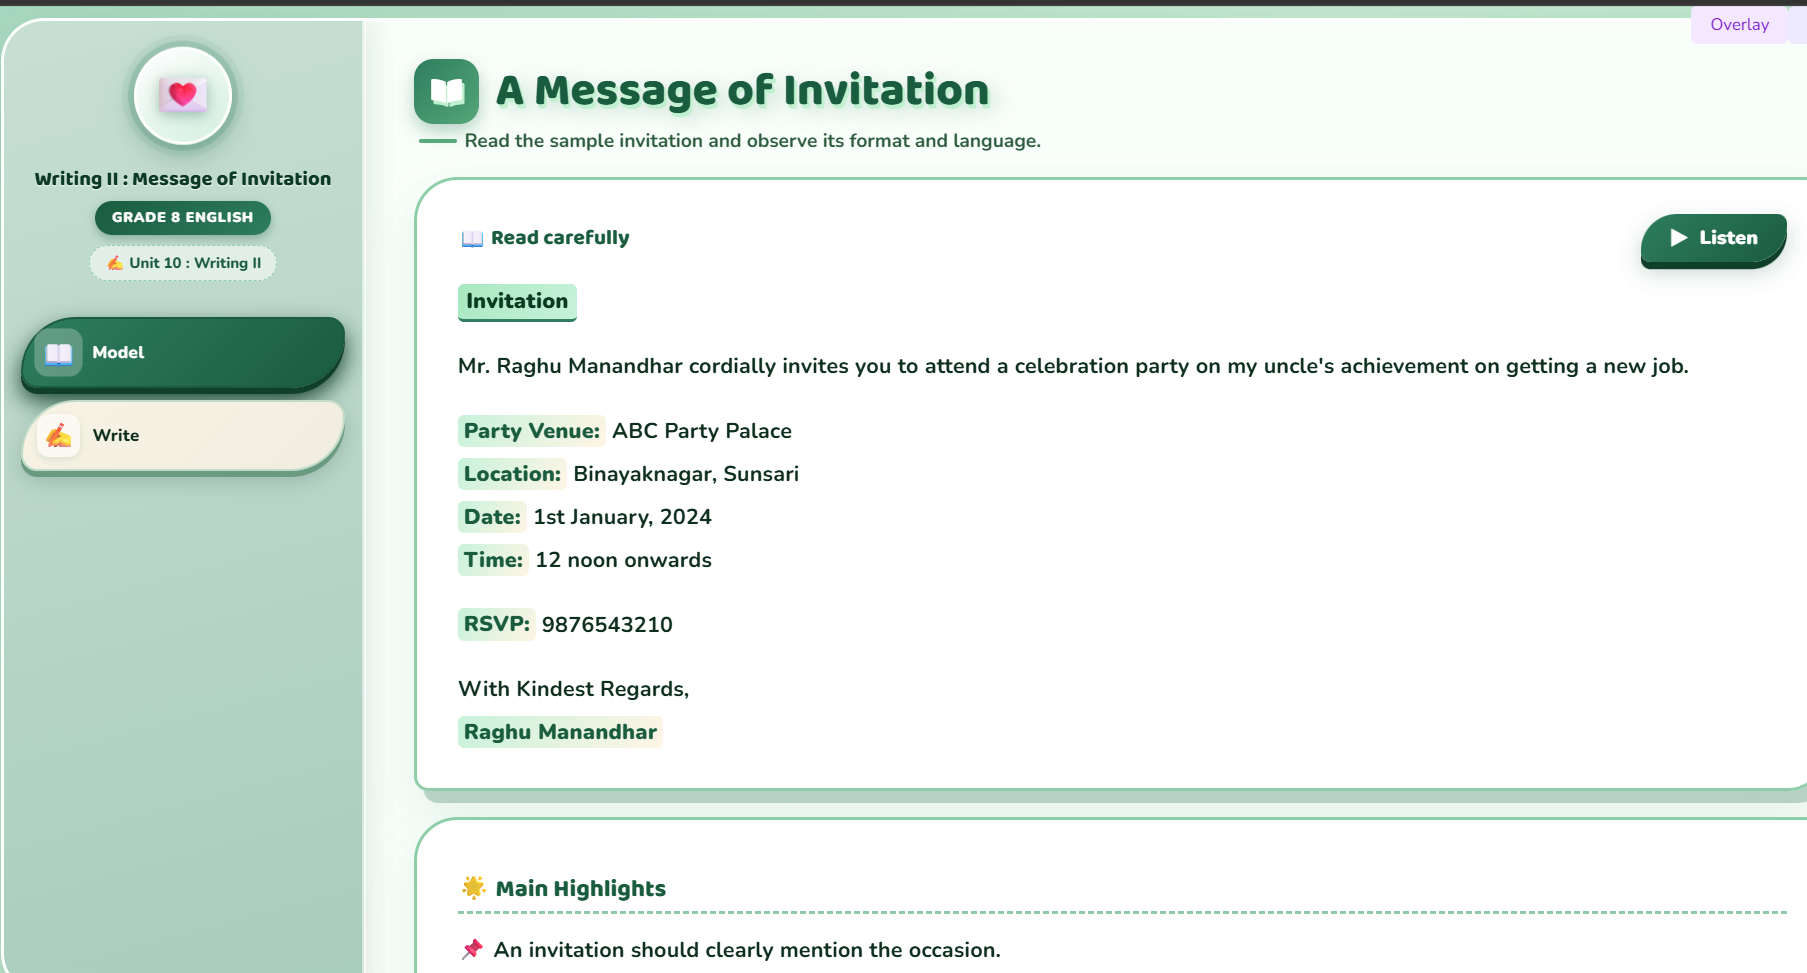This screenshot has height=973, width=1807.
Task: Click the writing hand icon on Write tab
Action: point(59,436)
